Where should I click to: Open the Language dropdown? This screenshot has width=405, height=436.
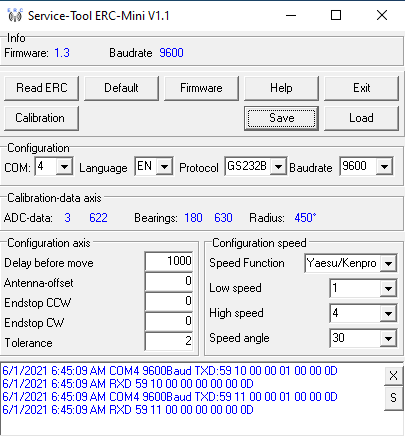coord(164,166)
